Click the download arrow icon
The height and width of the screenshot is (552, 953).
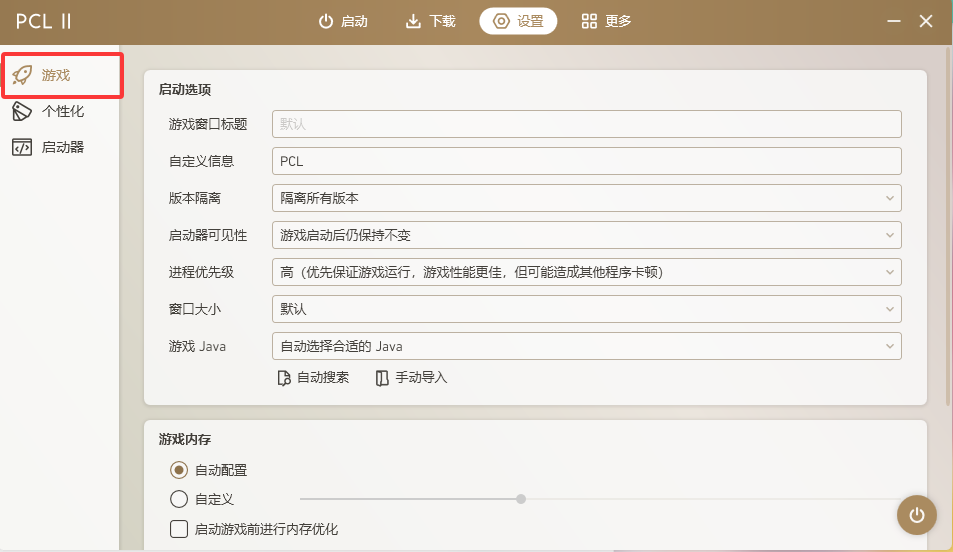coord(413,21)
